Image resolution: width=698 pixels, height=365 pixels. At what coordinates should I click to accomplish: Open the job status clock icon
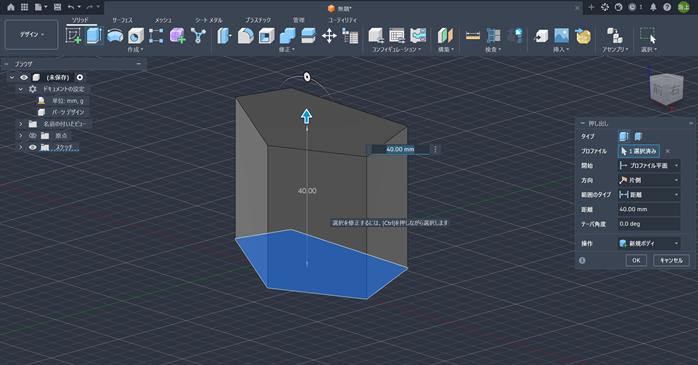point(632,7)
